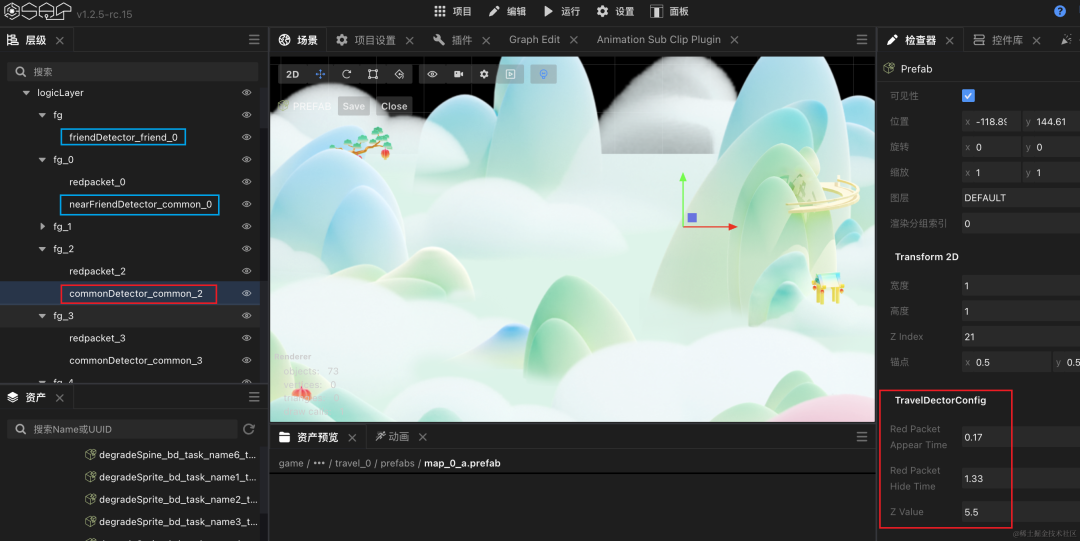Toggle the 可见性 checkbox
1080x541 pixels.
[968, 96]
